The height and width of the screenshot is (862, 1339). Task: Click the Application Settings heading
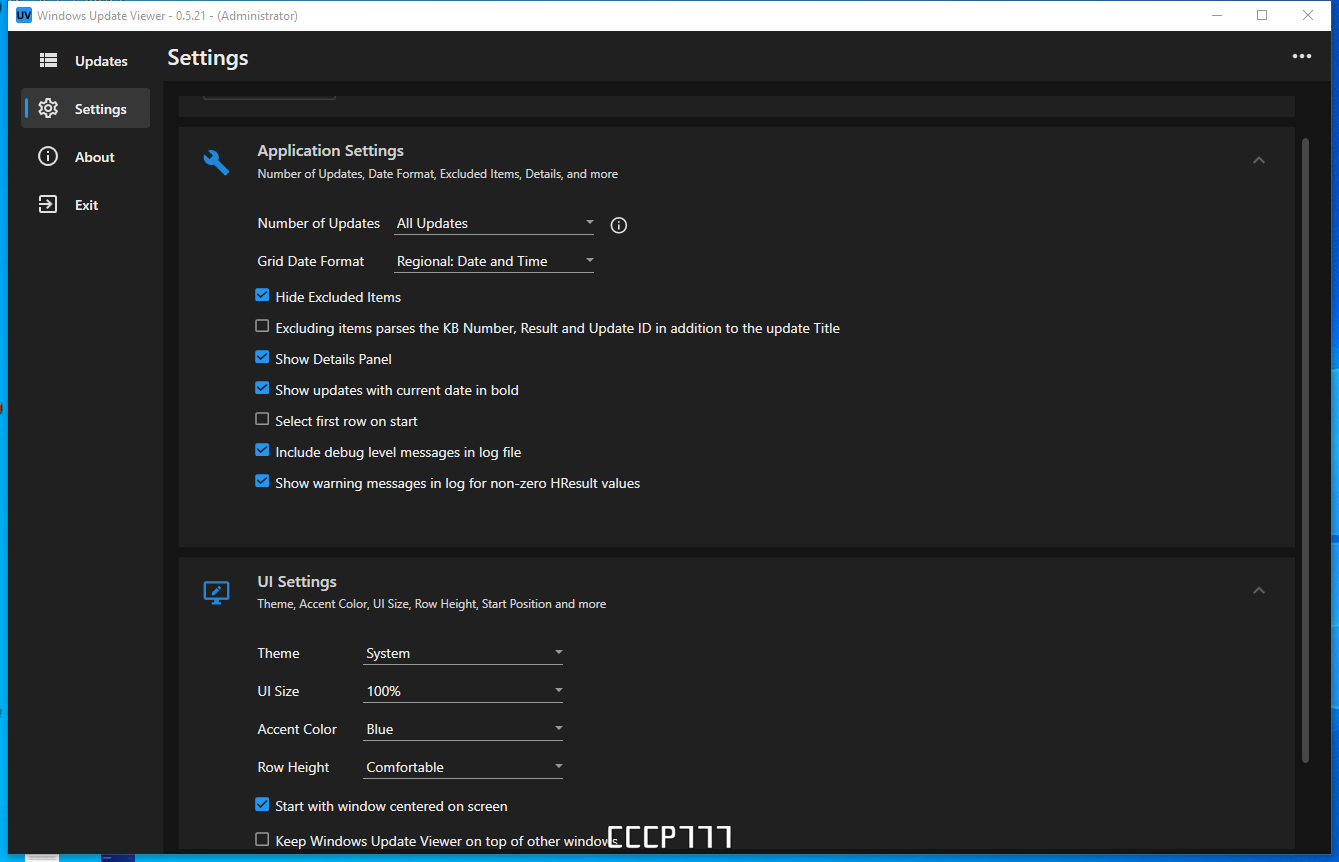coord(331,151)
